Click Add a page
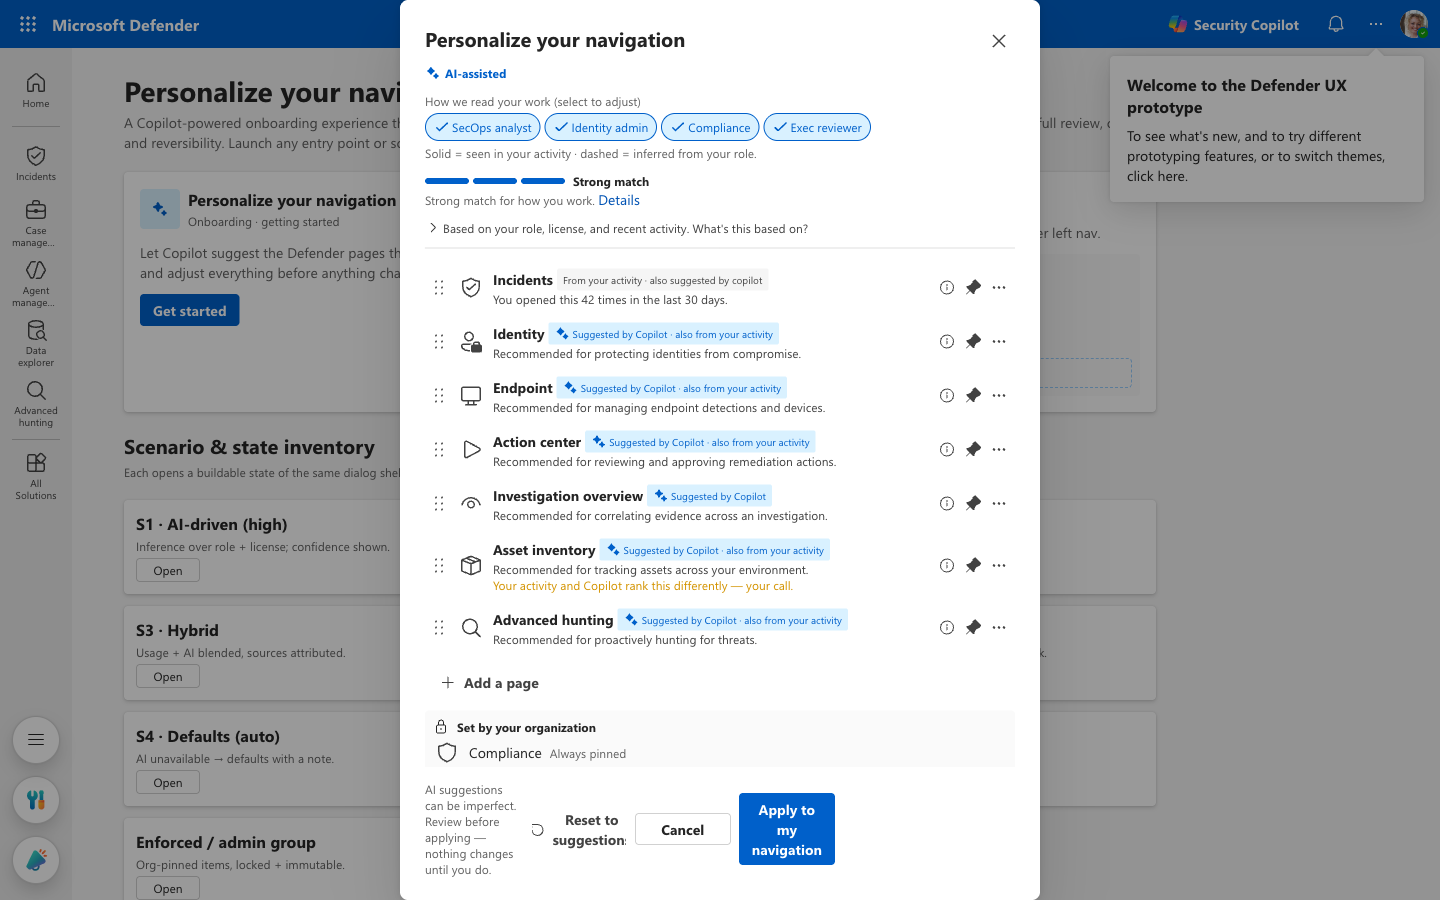The width and height of the screenshot is (1440, 900). click(x=490, y=683)
